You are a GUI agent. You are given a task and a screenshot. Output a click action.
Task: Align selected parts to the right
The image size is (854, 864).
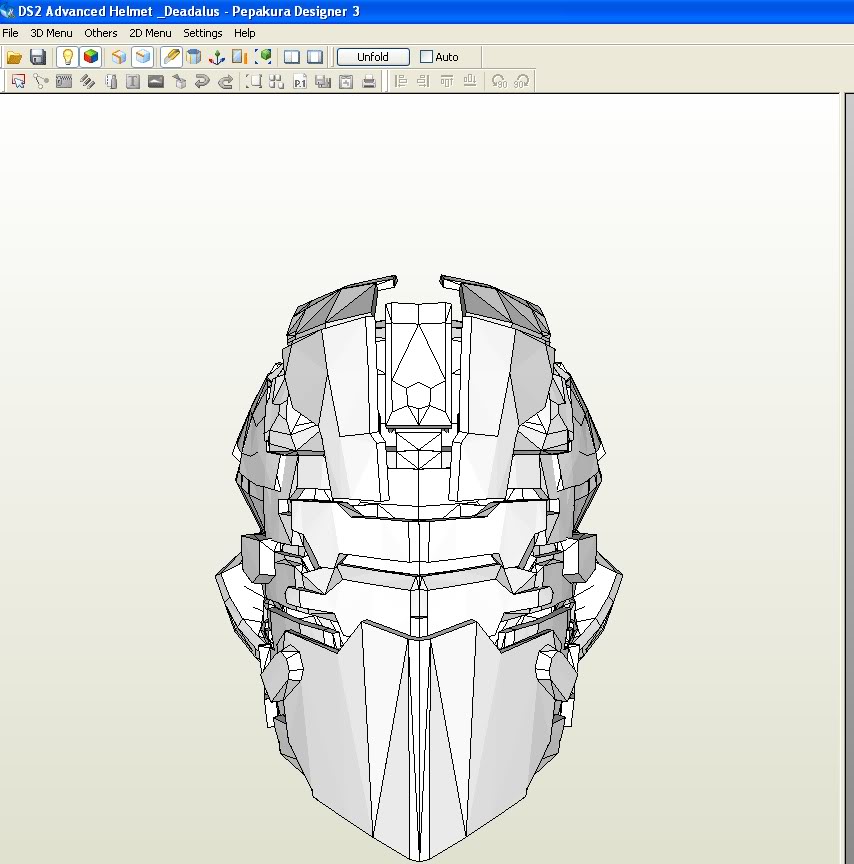(x=423, y=82)
